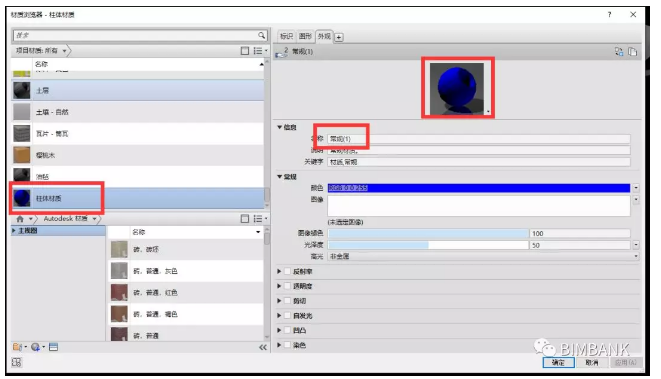Open Autodesk library list view options

(x=260, y=219)
